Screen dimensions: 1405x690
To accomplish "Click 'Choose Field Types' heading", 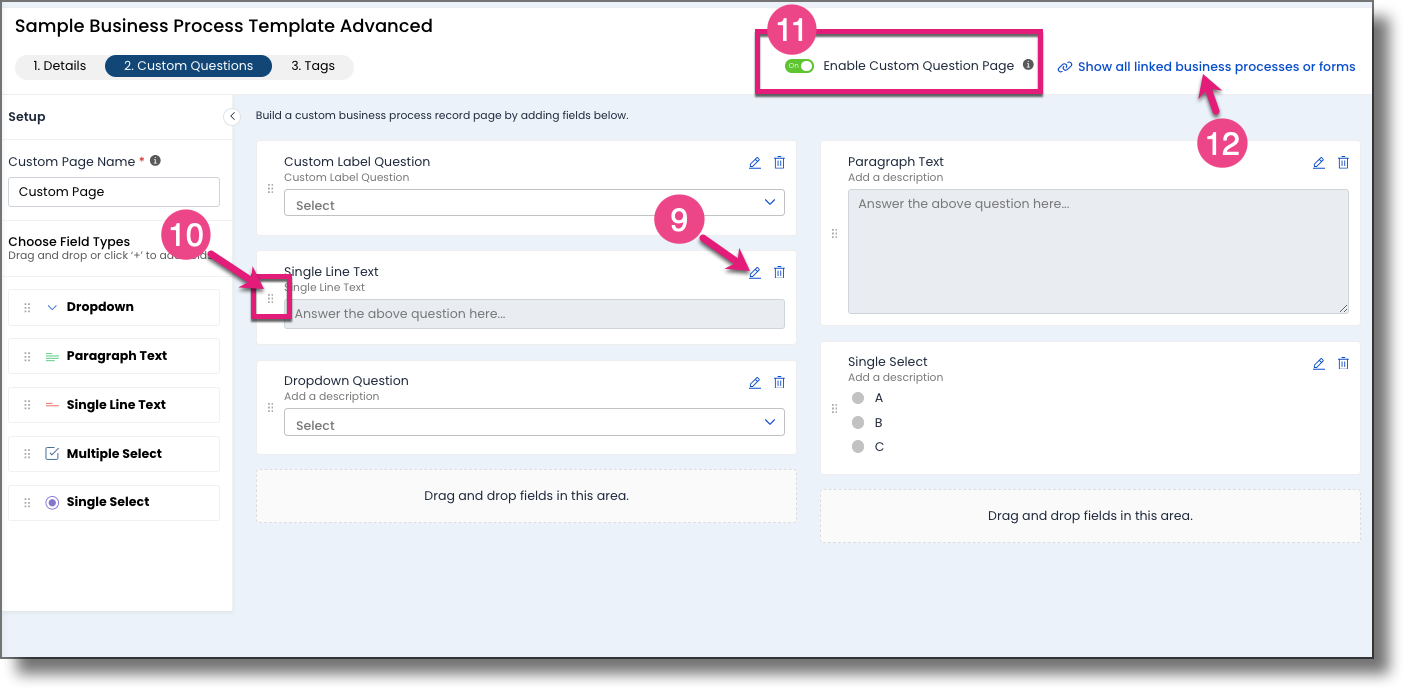I will pyautogui.click(x=69, y=241).
